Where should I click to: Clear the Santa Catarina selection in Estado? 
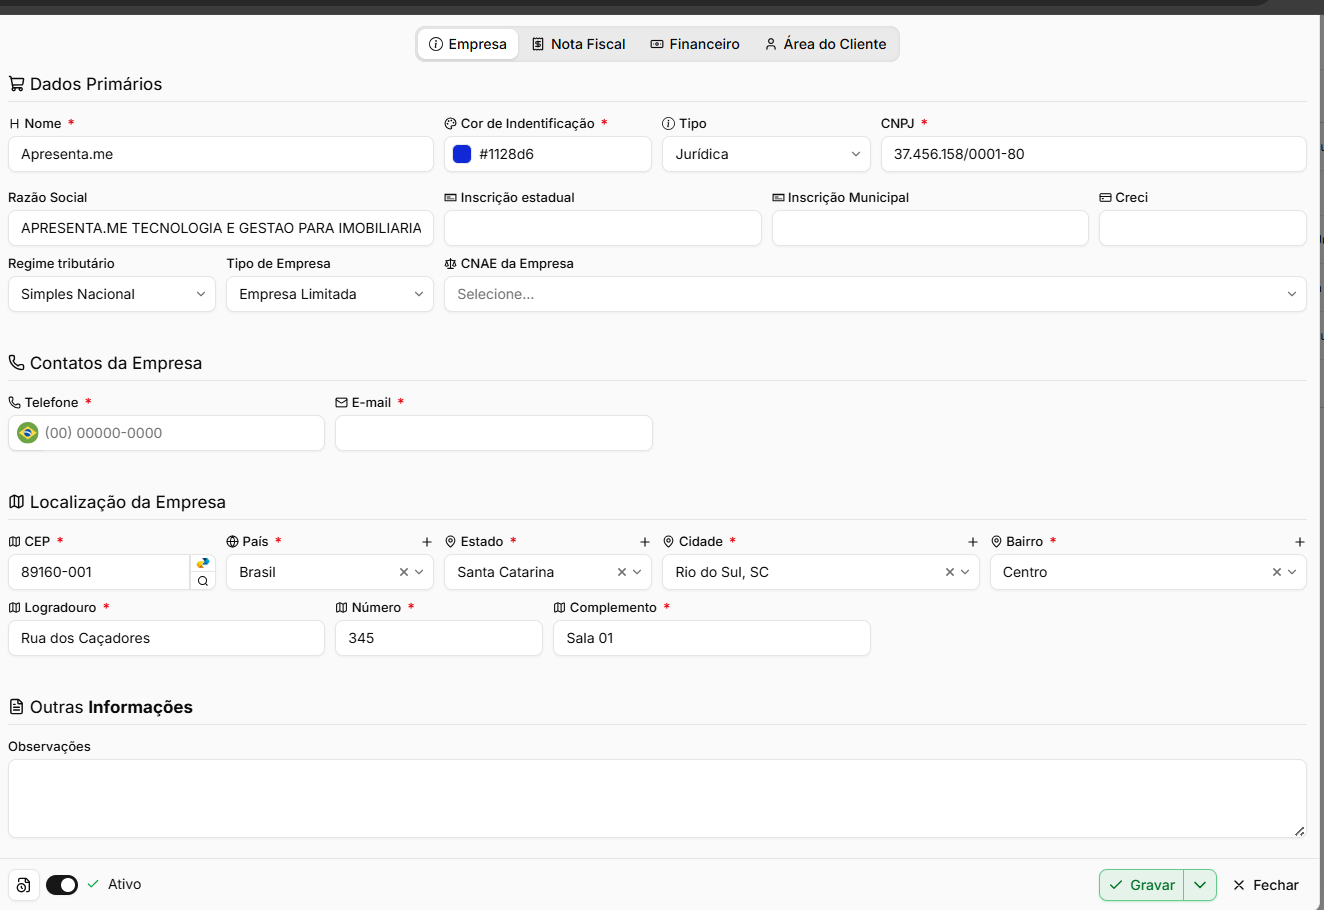[622, 572]
